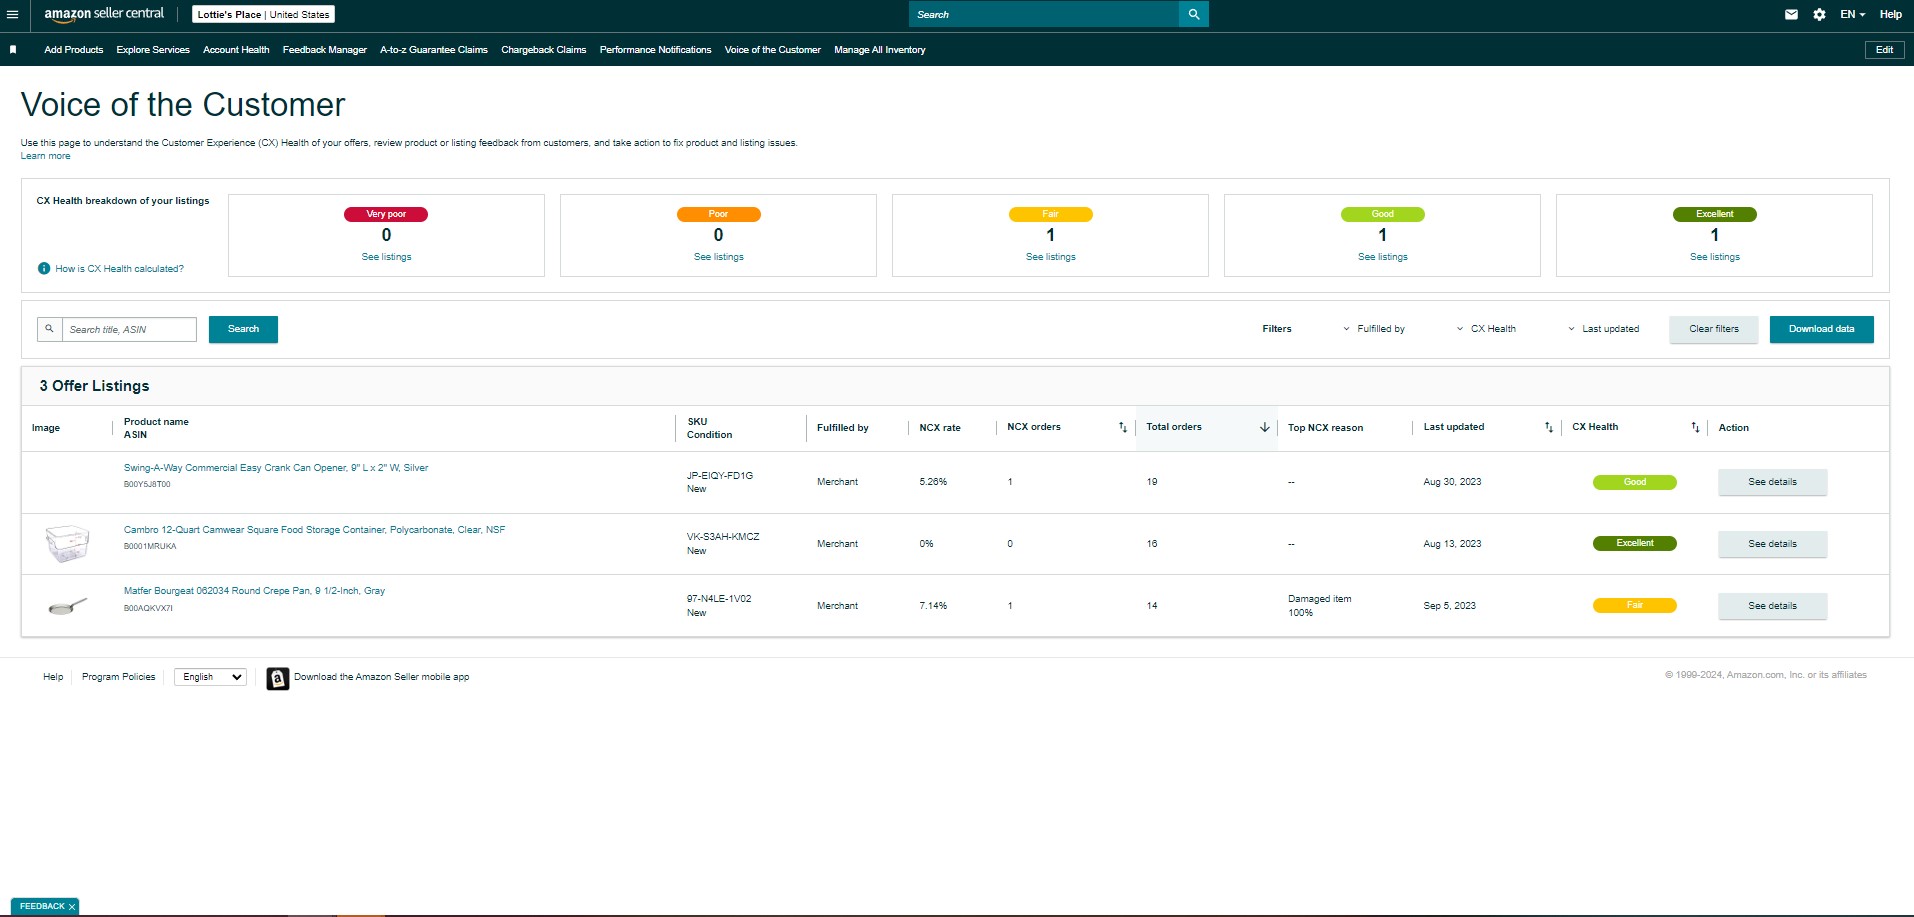
Task: Click the info icon beside CX Health calculated
Action: click(x=44, y=268)
